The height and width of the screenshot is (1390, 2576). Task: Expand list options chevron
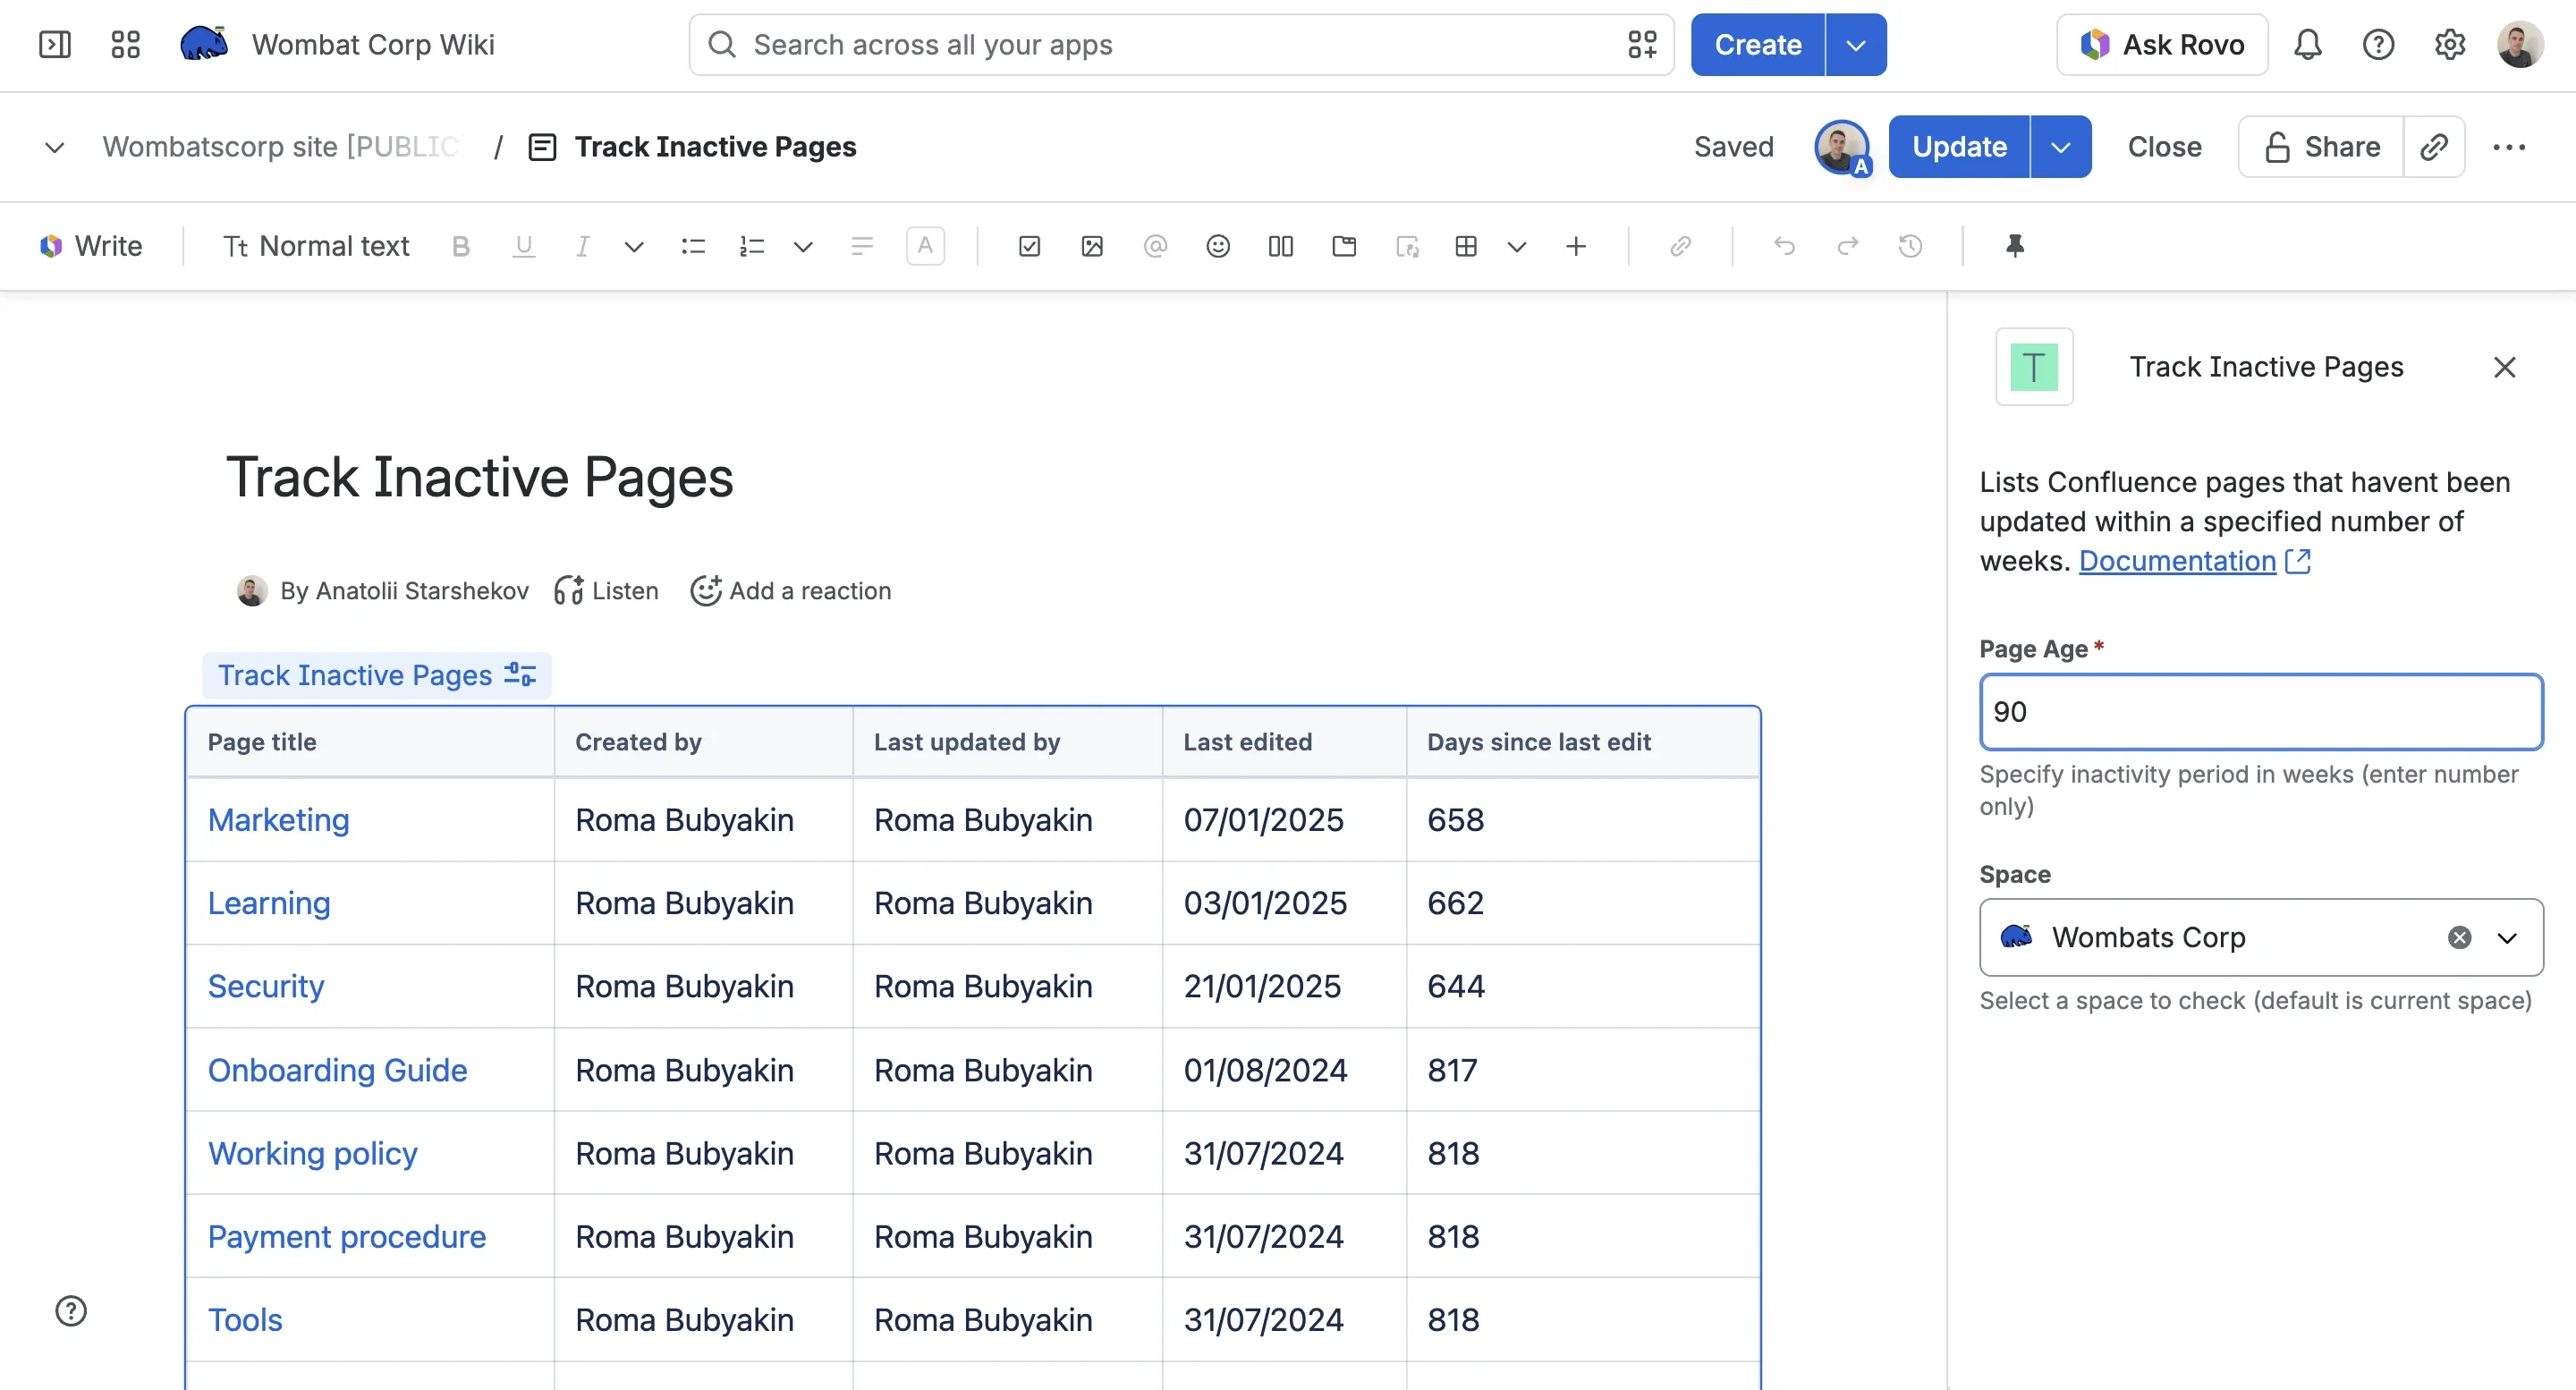(803, 246)
